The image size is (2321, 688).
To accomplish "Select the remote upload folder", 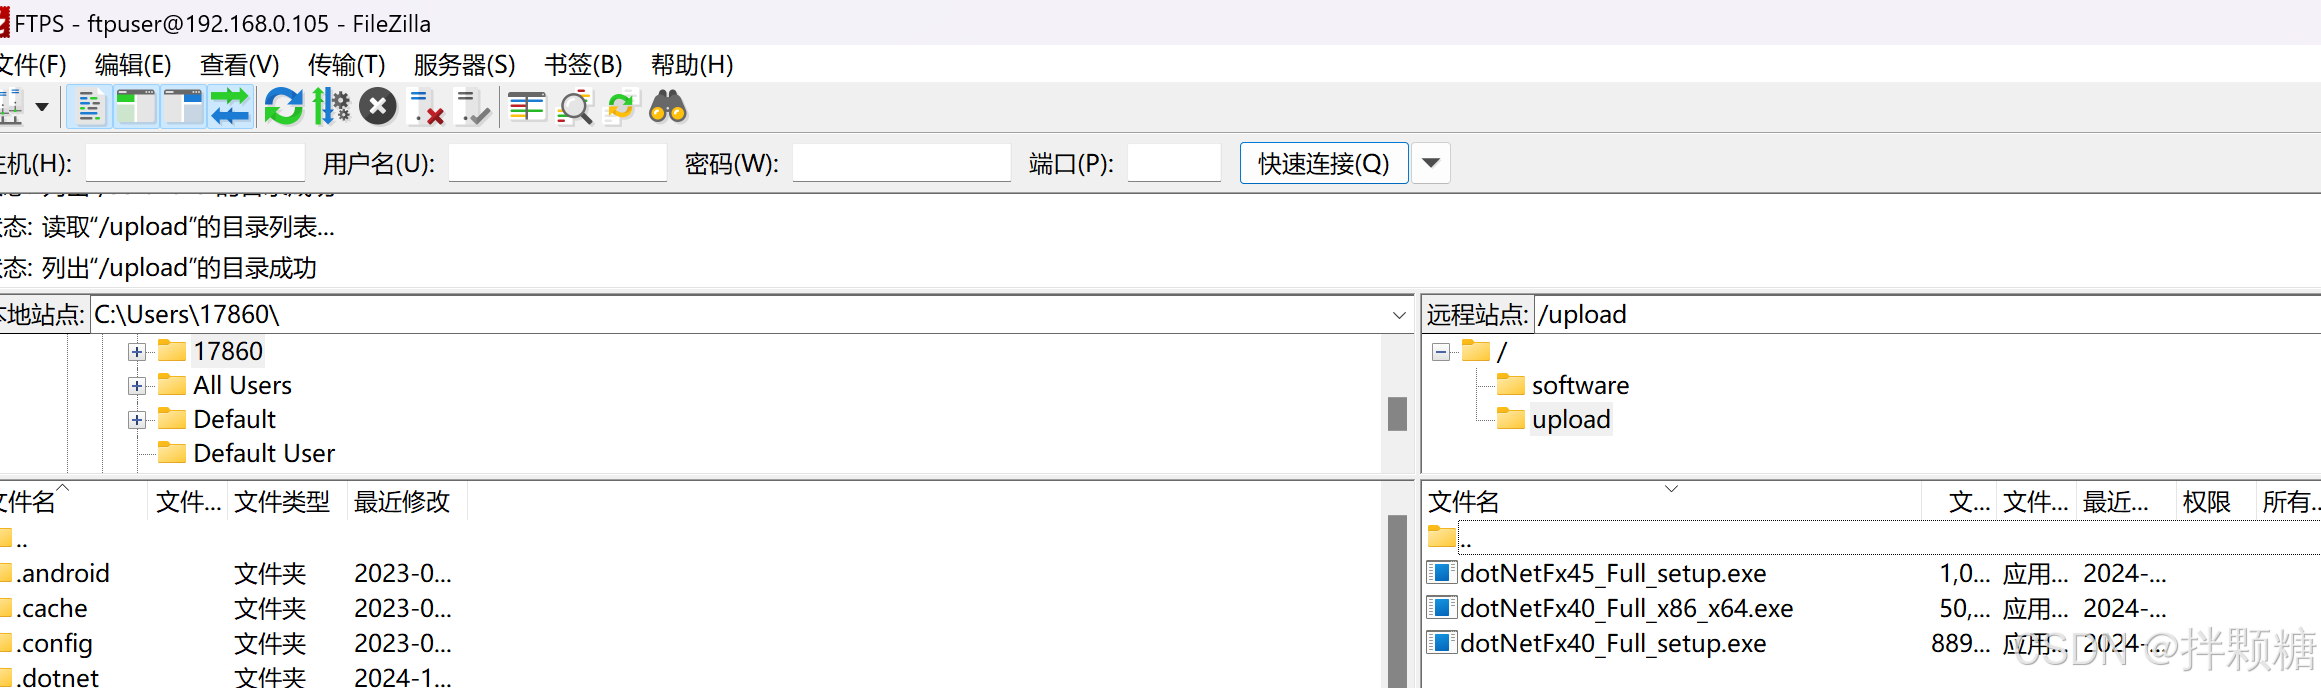I will pos(1571,420).
